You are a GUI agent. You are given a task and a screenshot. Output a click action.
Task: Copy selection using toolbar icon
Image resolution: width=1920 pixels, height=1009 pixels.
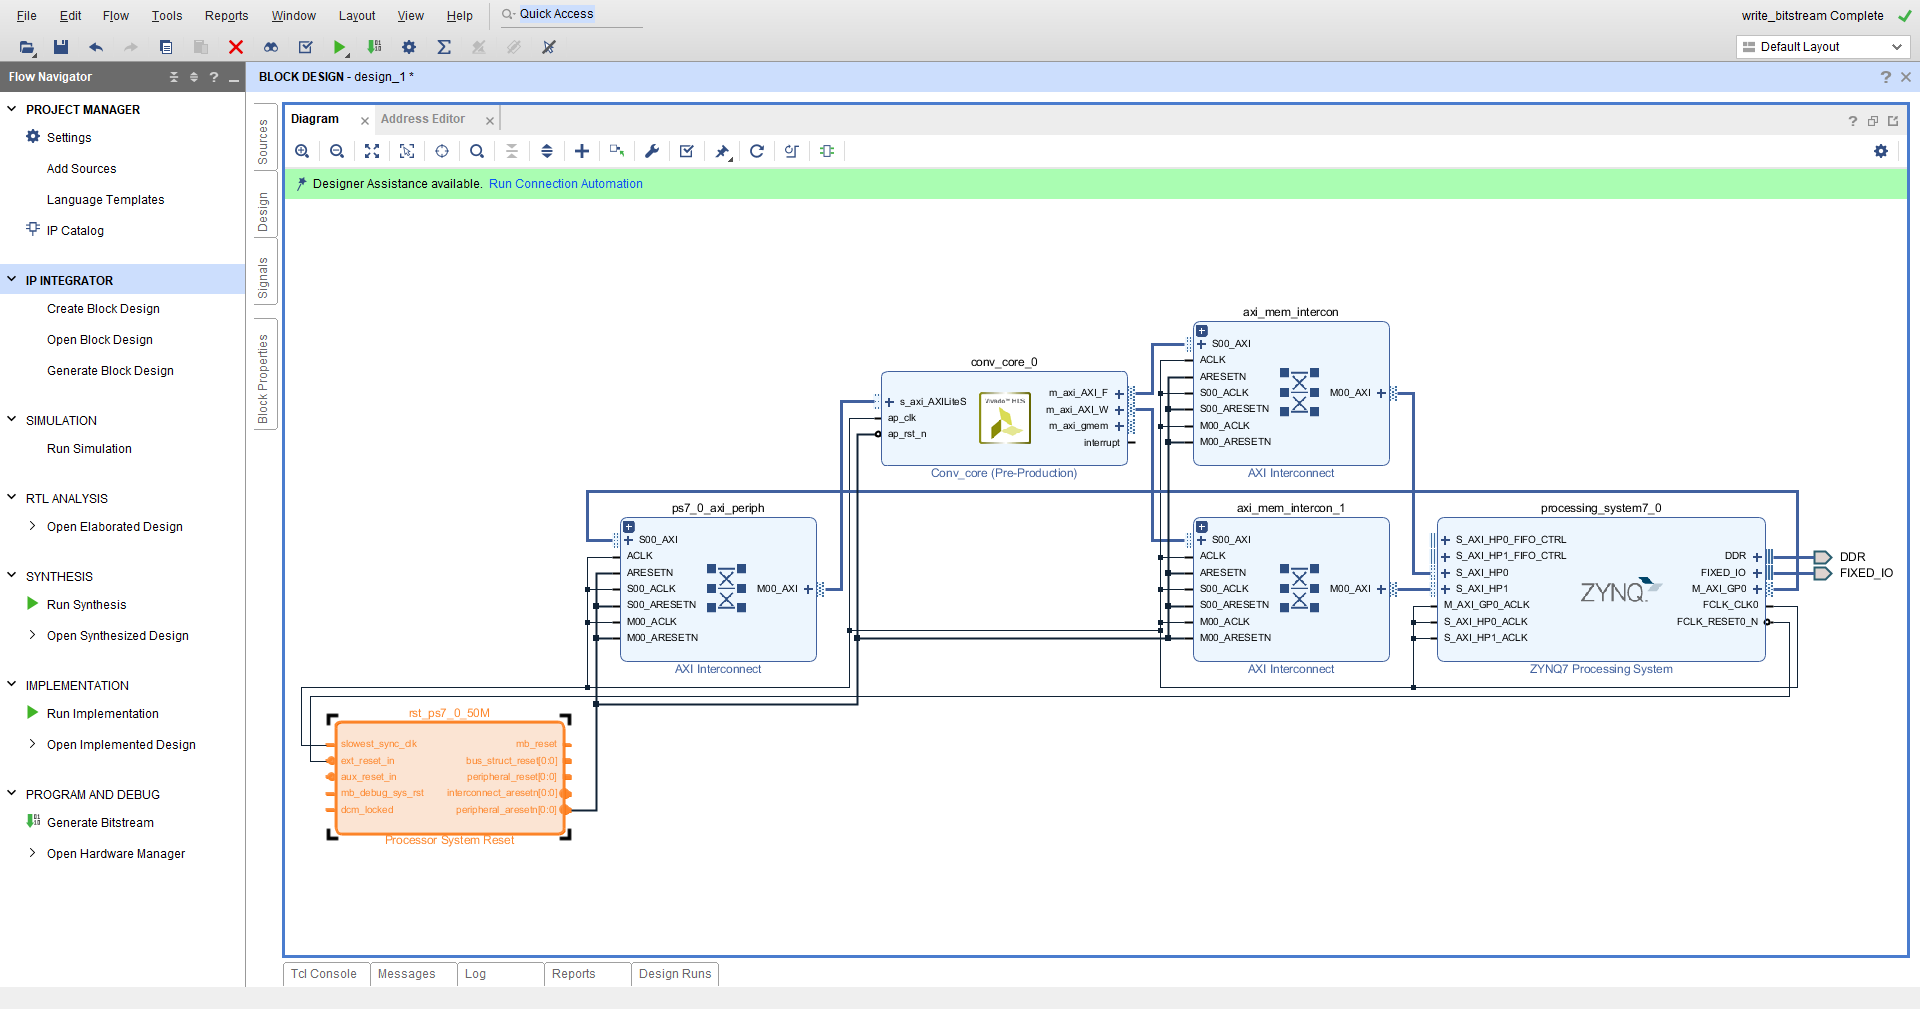click(166, 47)
